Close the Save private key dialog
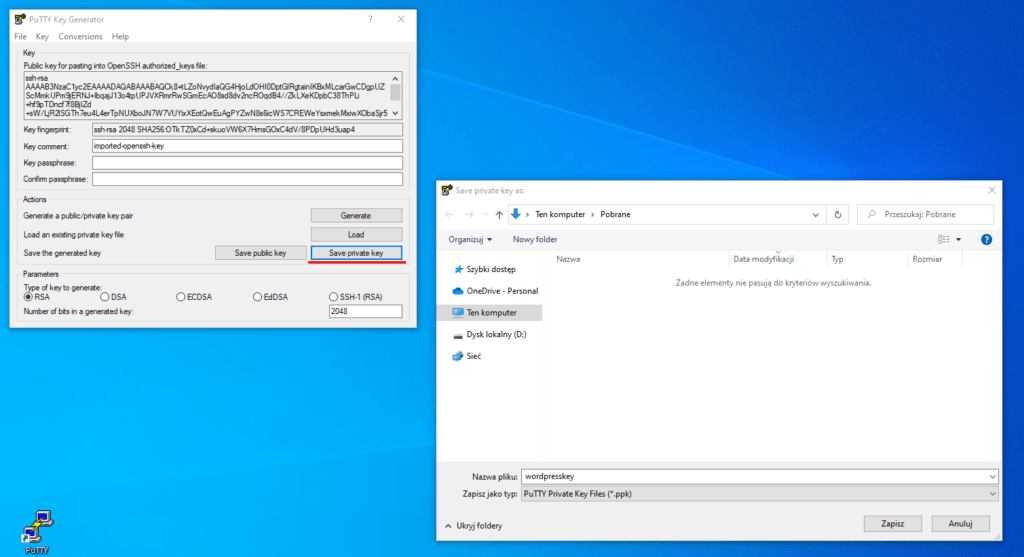The width and height of the screenshot is (1024, 557). click(991, 191)
